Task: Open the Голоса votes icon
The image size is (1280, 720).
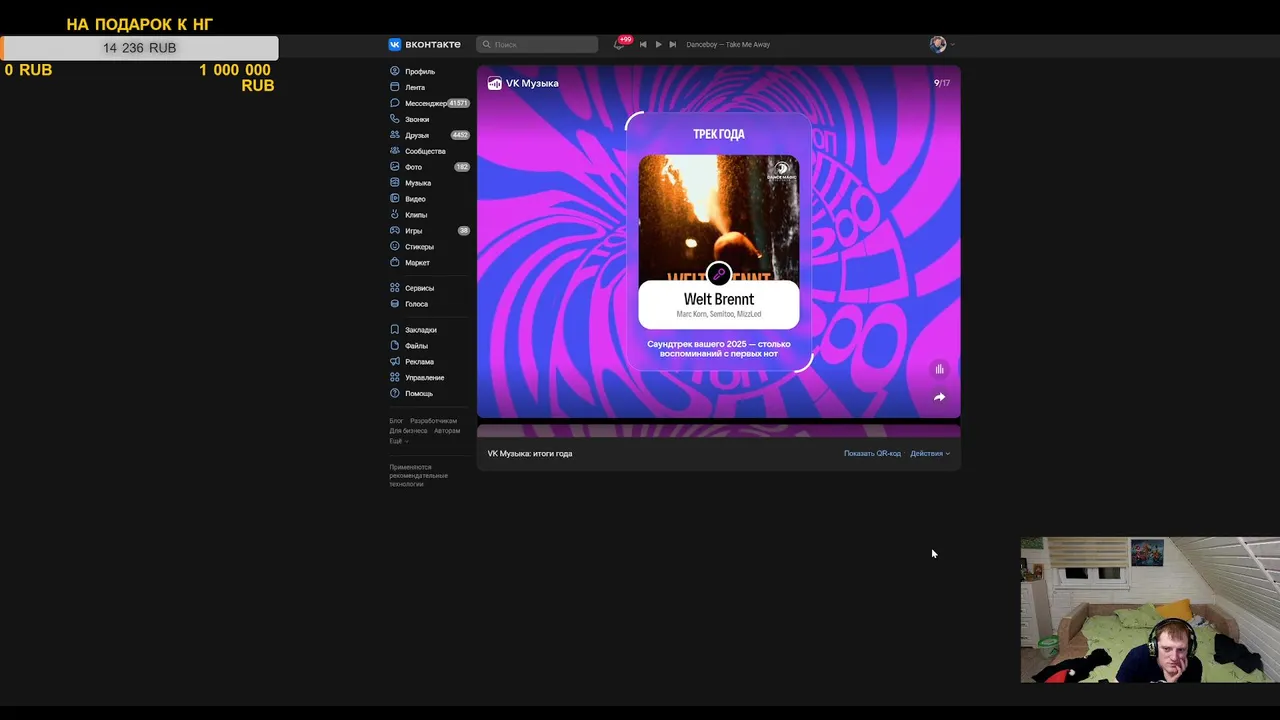Action: pos(395,304)
